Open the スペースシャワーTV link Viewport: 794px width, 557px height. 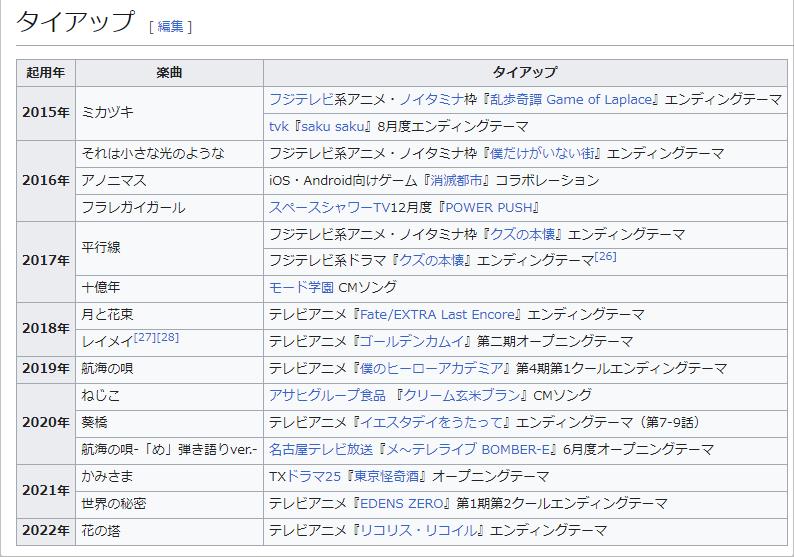point(330,207)
